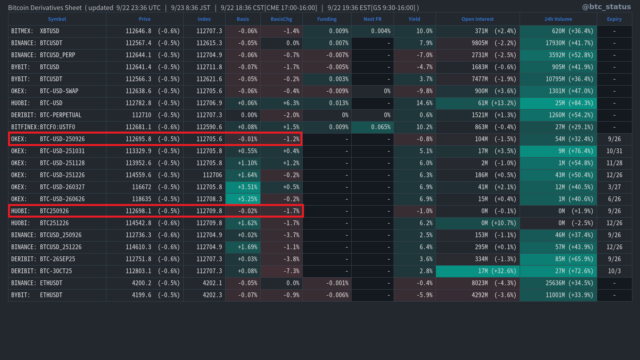The width and height of the screenshot is (640, 360).
Task: Click the Price column header
Action: [144, 19]
